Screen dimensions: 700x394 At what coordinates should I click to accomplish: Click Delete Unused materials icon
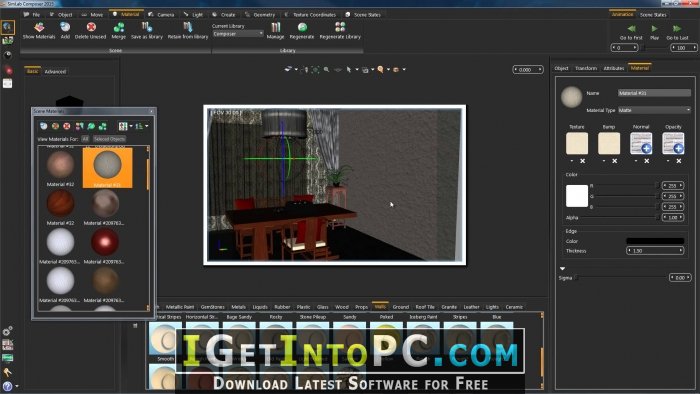(x=91, y=27)
